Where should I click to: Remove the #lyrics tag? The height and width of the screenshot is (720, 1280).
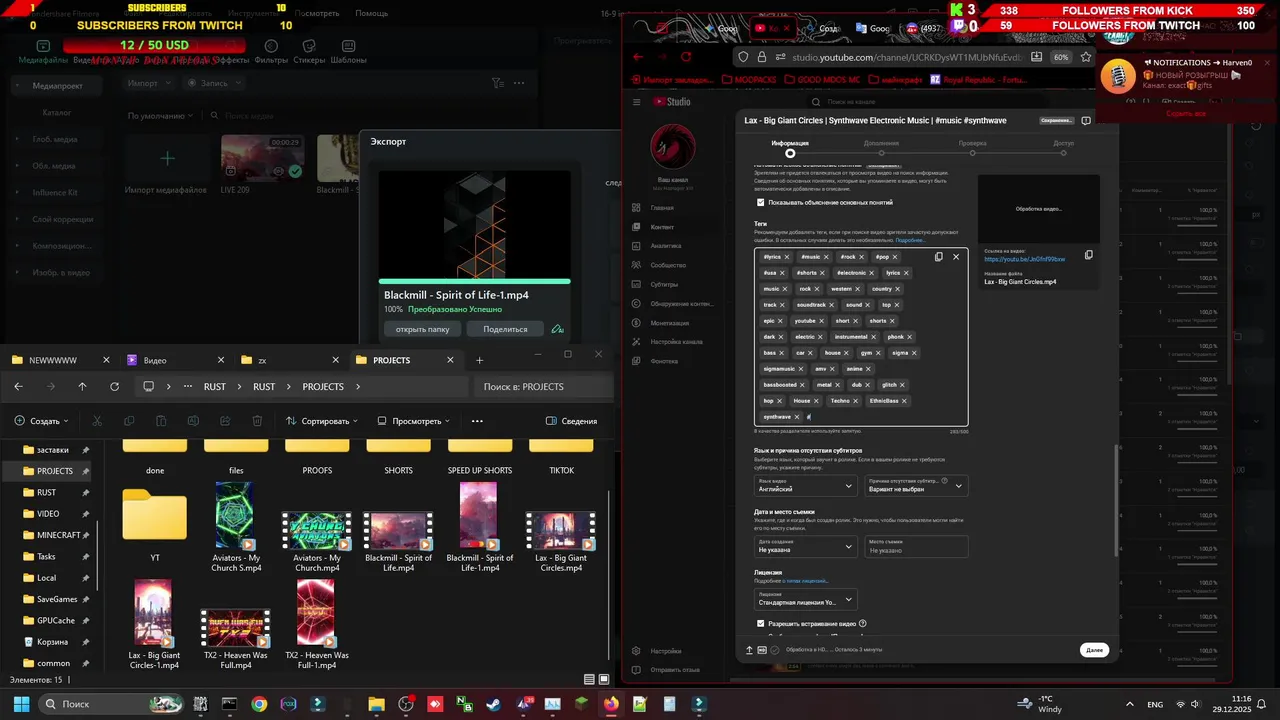[x=787, y=257]
